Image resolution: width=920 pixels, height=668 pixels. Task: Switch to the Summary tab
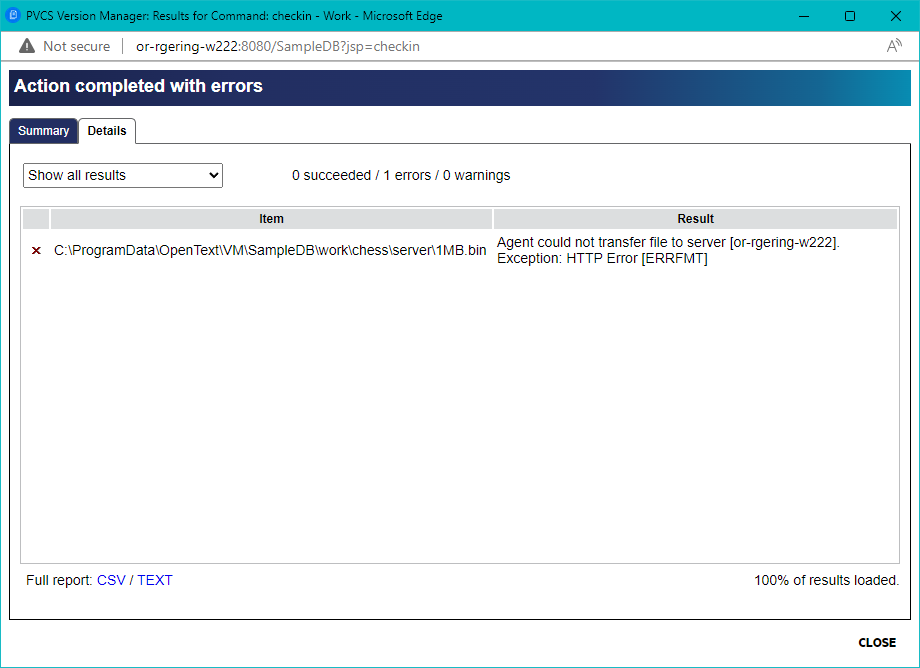point(43,130)
